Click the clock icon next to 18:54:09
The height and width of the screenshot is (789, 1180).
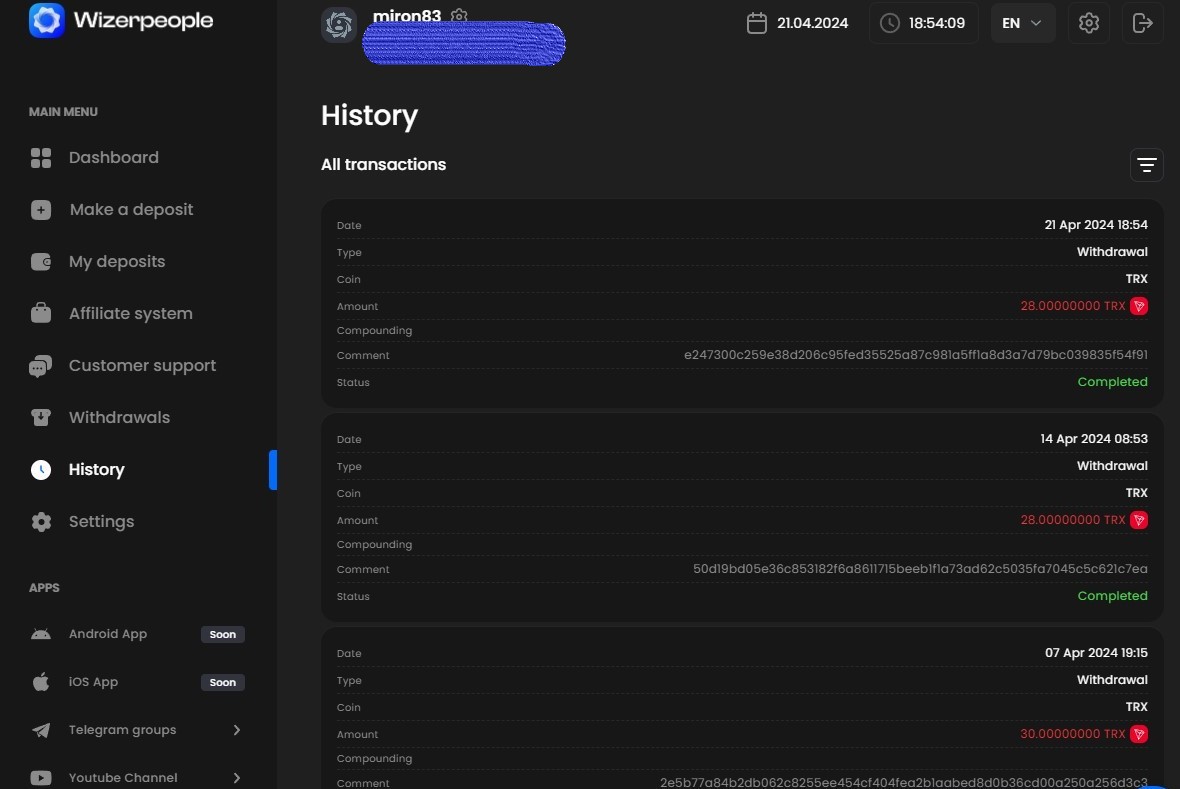(890, 23)
